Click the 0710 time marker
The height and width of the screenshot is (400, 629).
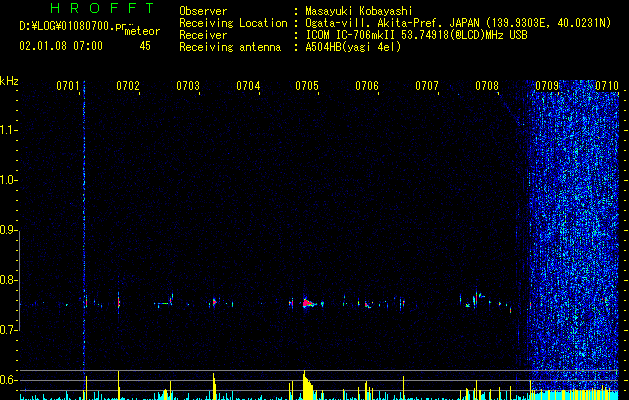[x=607, y=86]
